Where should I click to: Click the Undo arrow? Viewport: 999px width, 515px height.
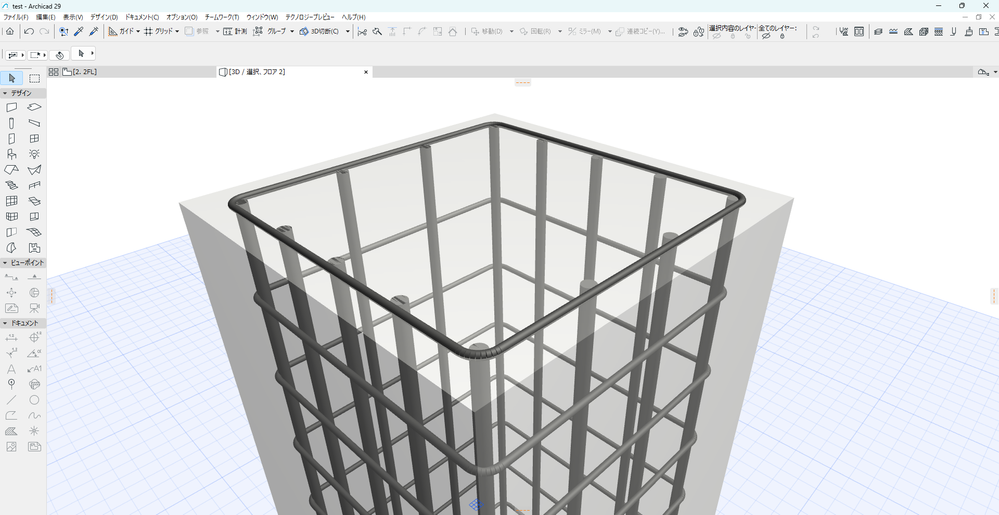tap(29, 31)
